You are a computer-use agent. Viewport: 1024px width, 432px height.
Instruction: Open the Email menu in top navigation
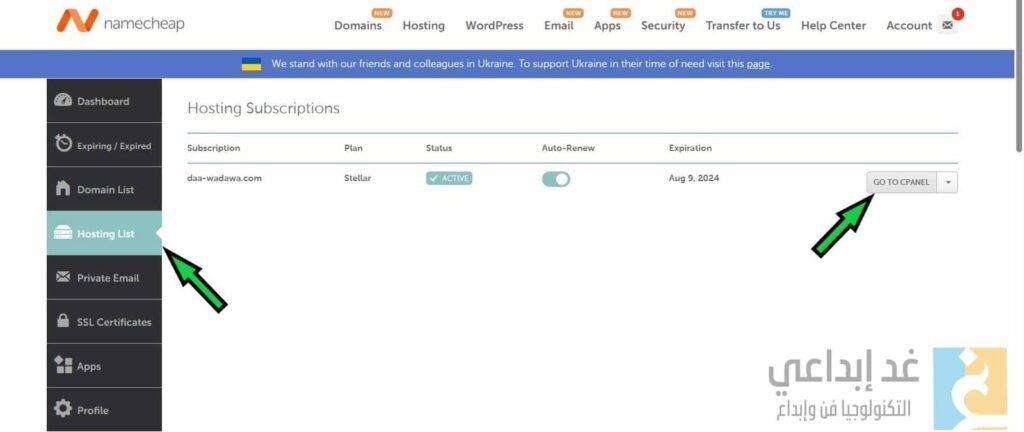pos(558,25)
